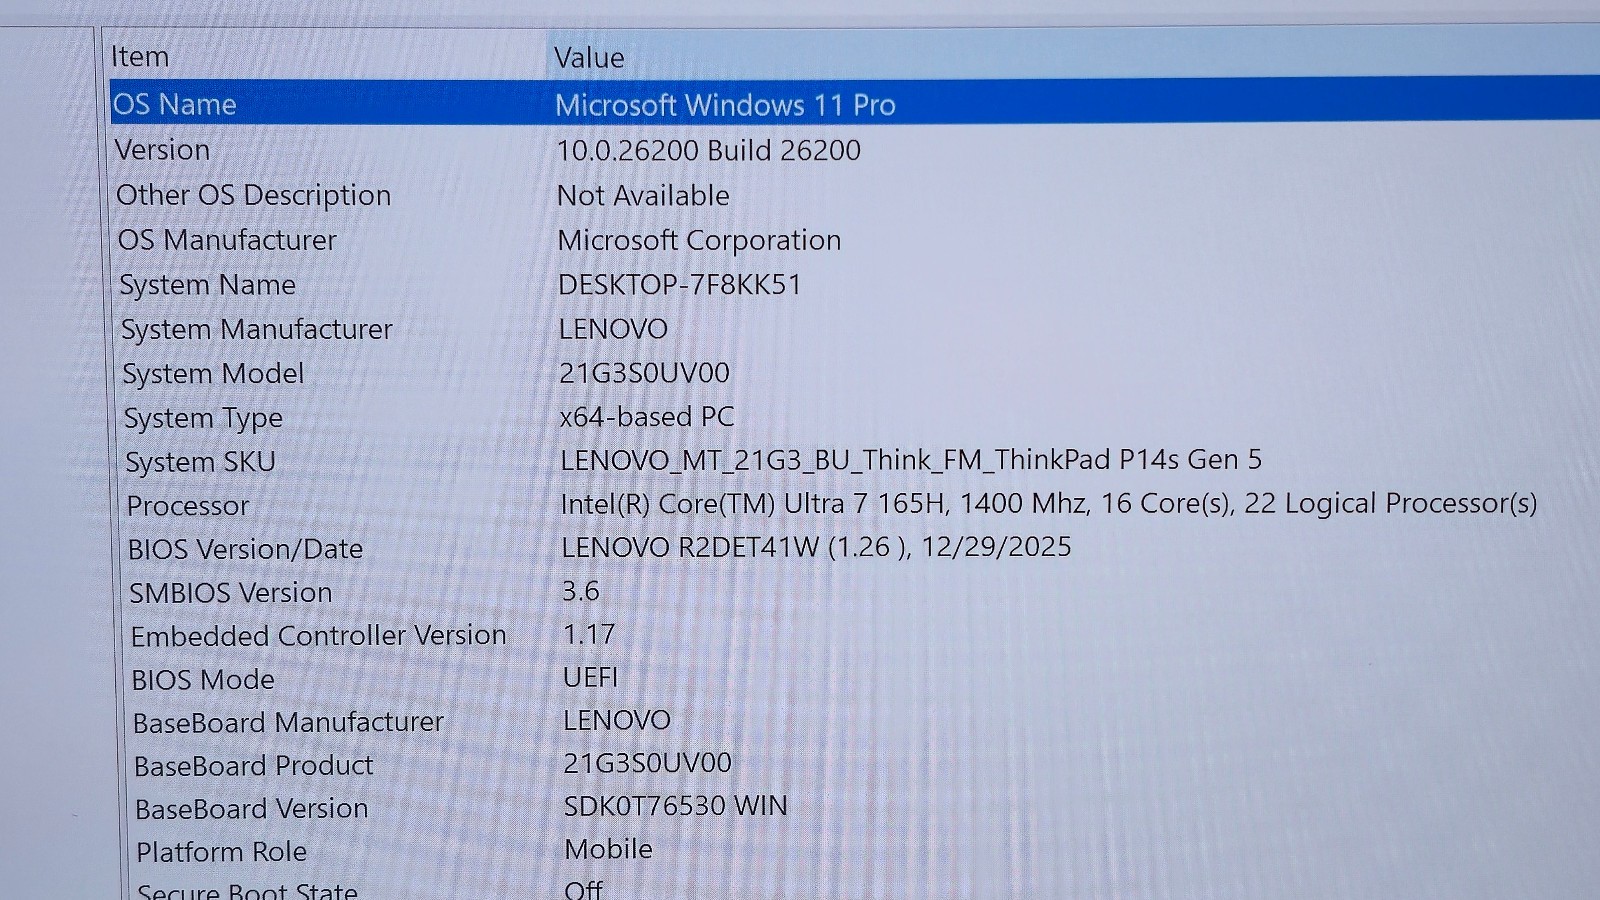Select the Version row label

pos(162,150)
